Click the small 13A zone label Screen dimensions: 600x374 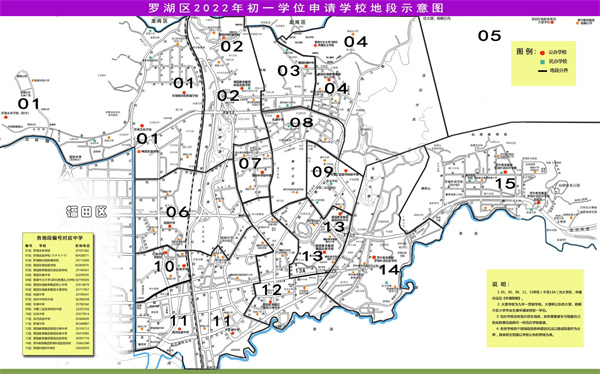pos(299,269)
